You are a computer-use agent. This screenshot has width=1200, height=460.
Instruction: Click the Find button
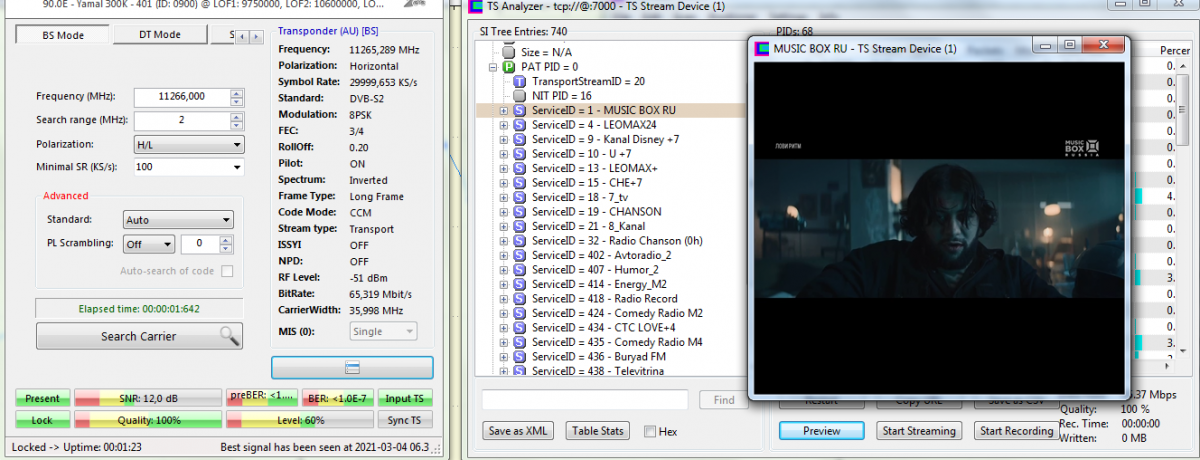coord(723,400)
